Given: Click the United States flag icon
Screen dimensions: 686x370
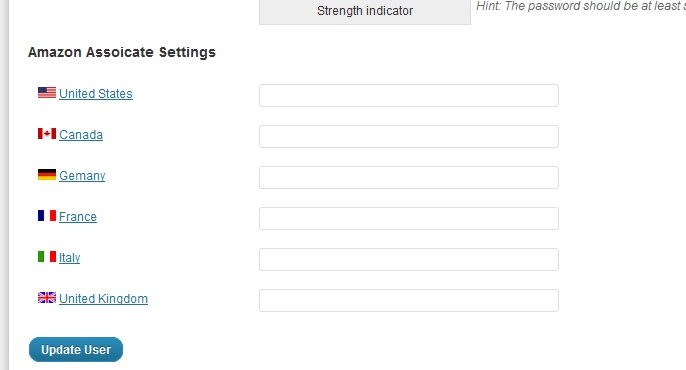Looking at the screenshot, I should pyautogui.click(x=47, y=92).
